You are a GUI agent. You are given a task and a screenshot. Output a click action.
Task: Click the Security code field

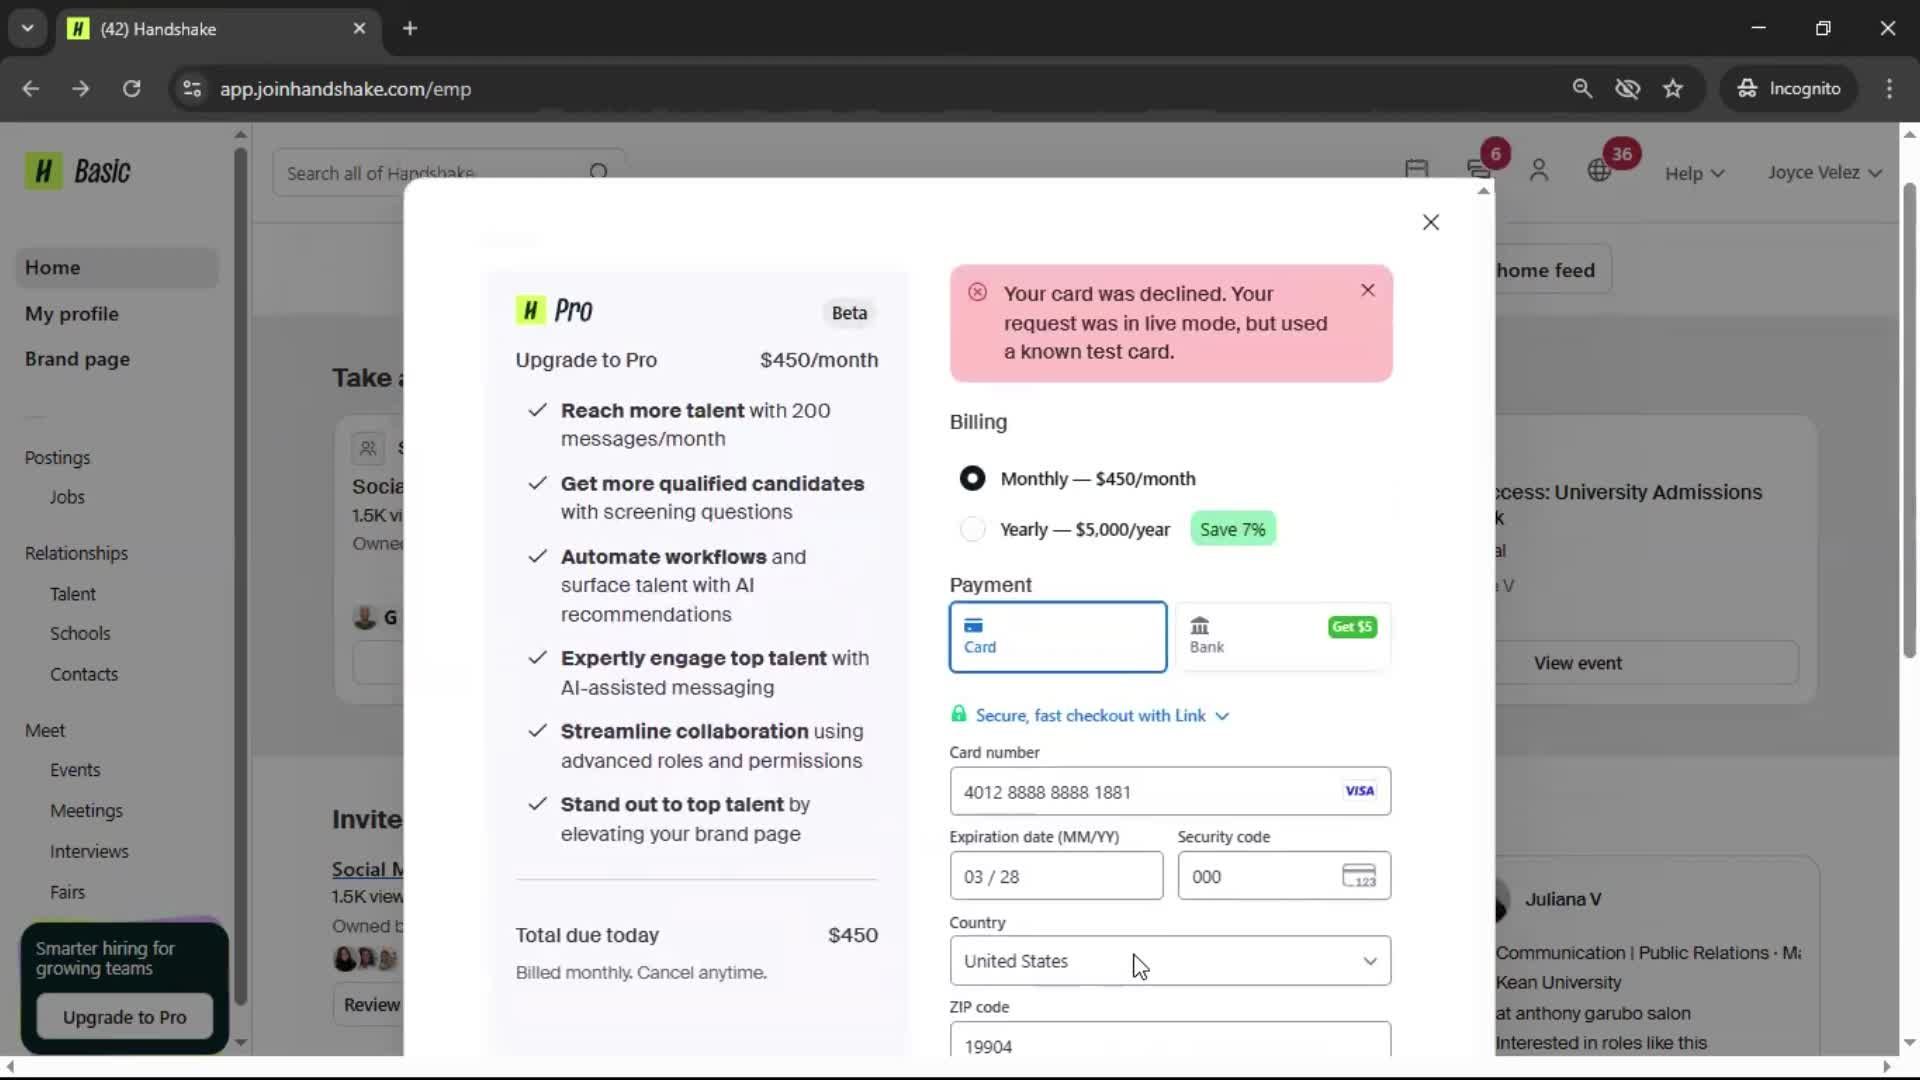[x=1284, y=876]
